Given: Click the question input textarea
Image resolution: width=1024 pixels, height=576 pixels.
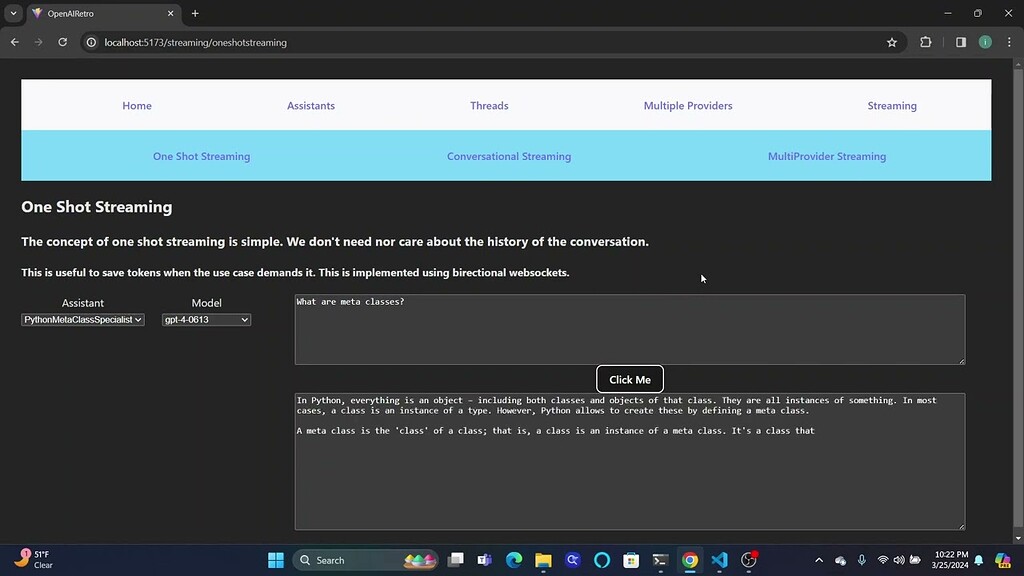Looking at the screenshot, I should click(x=629, y=329).
